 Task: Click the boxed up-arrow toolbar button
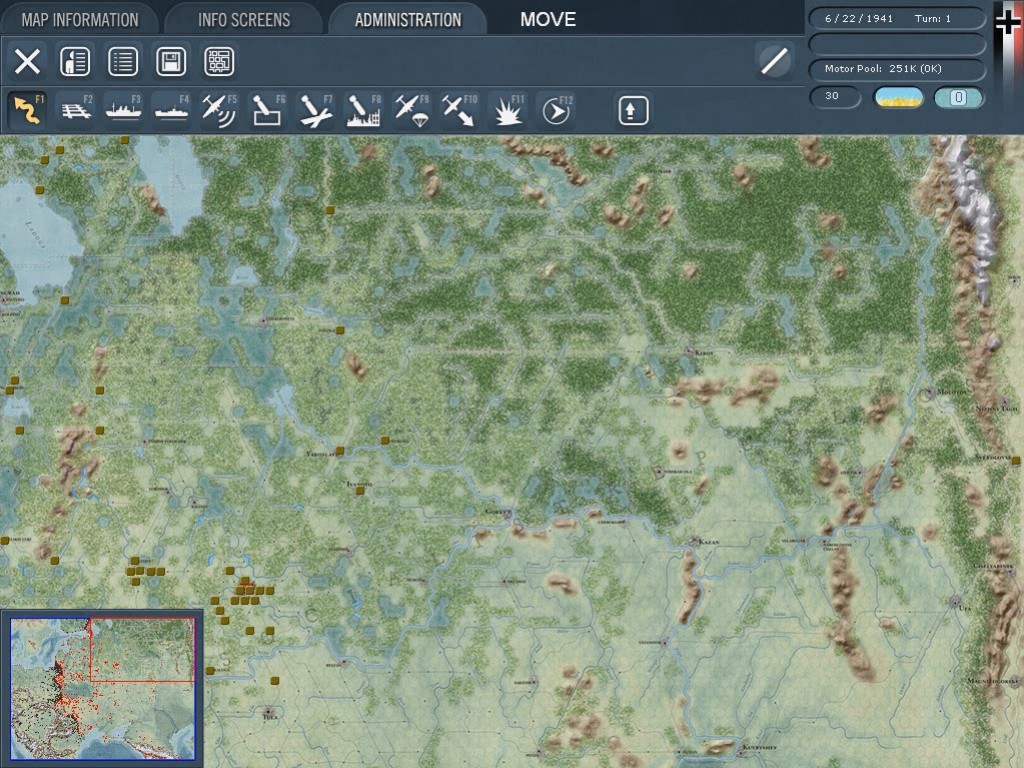pos(633,110)
